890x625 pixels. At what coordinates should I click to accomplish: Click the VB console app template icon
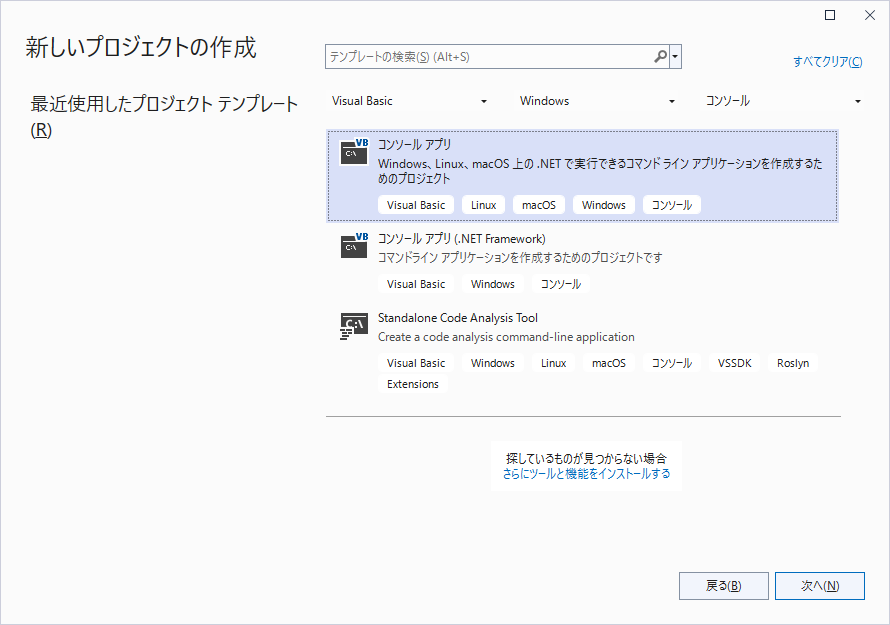(354, 152)
